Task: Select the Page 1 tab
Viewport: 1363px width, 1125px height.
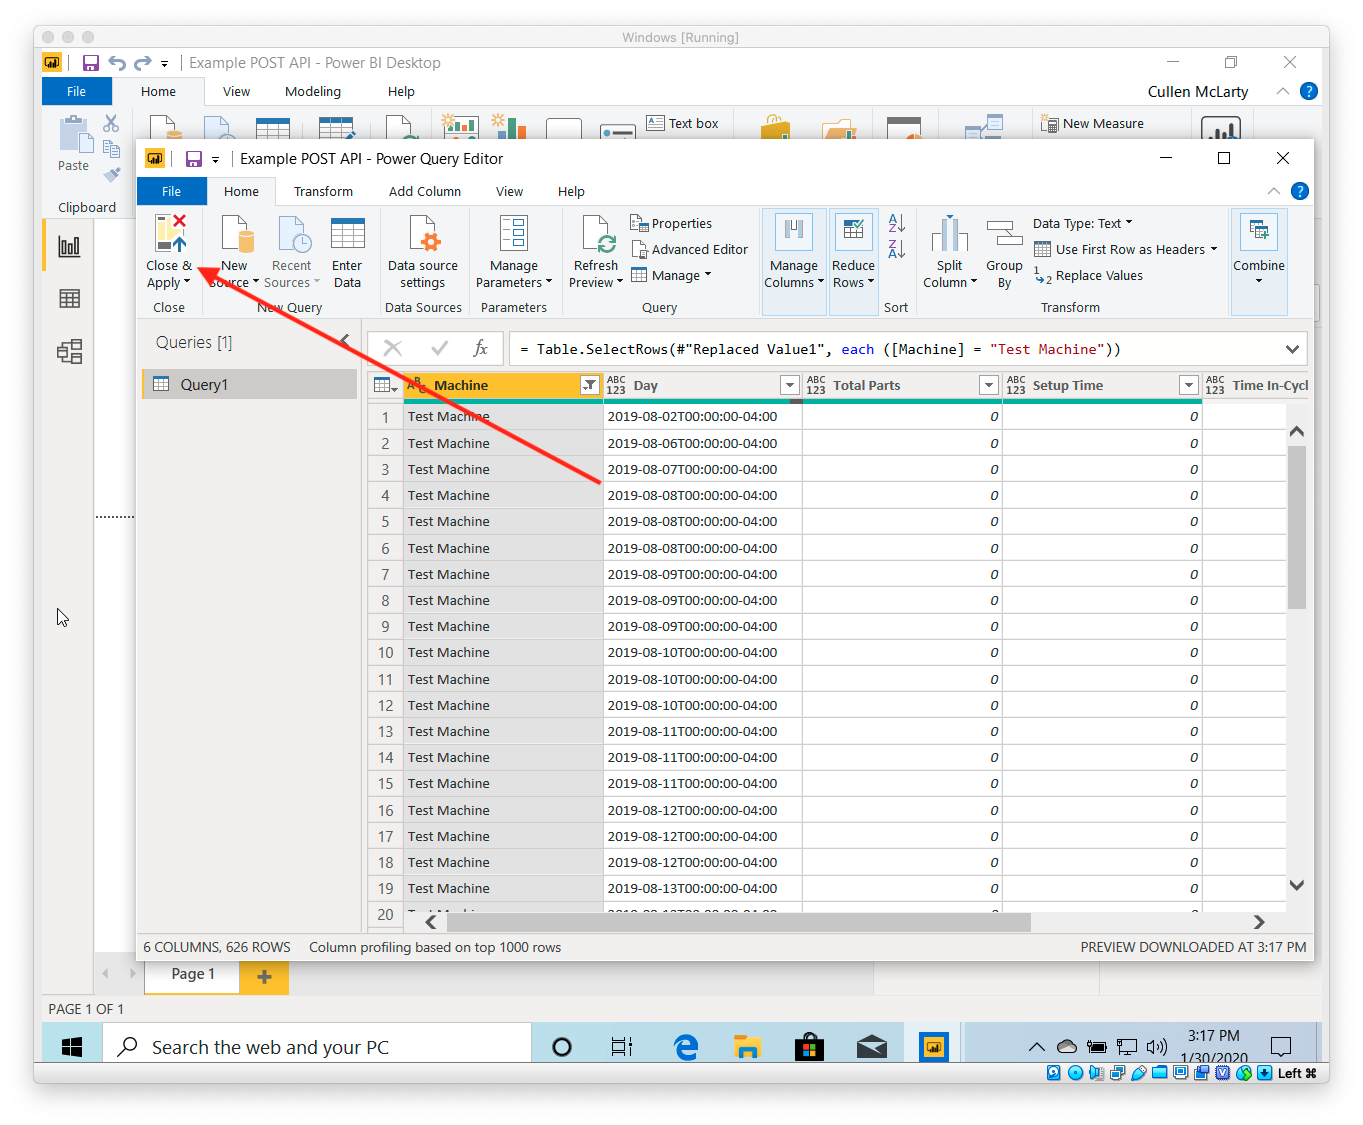Action: [193, 974]
